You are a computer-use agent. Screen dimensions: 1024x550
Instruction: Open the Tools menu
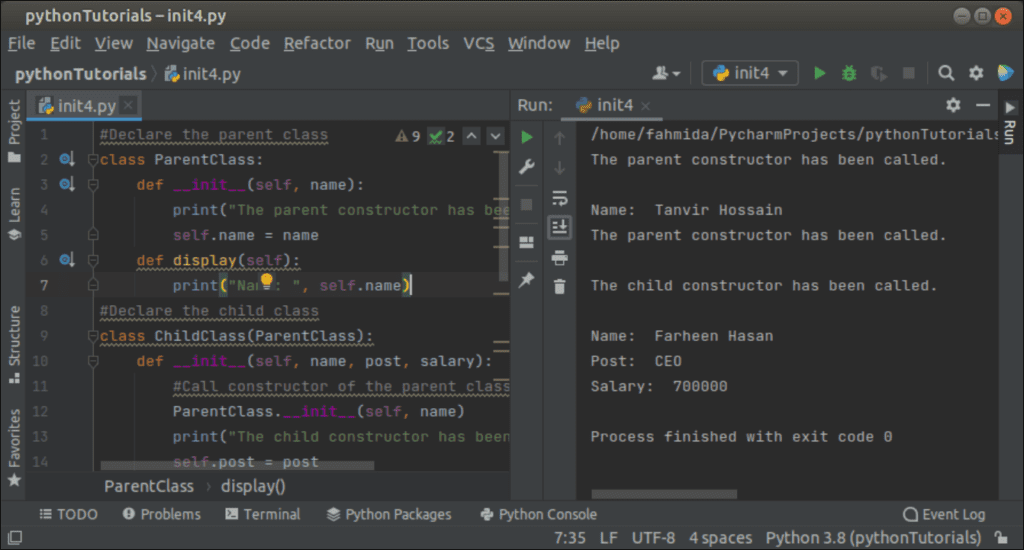click(428, 43)
